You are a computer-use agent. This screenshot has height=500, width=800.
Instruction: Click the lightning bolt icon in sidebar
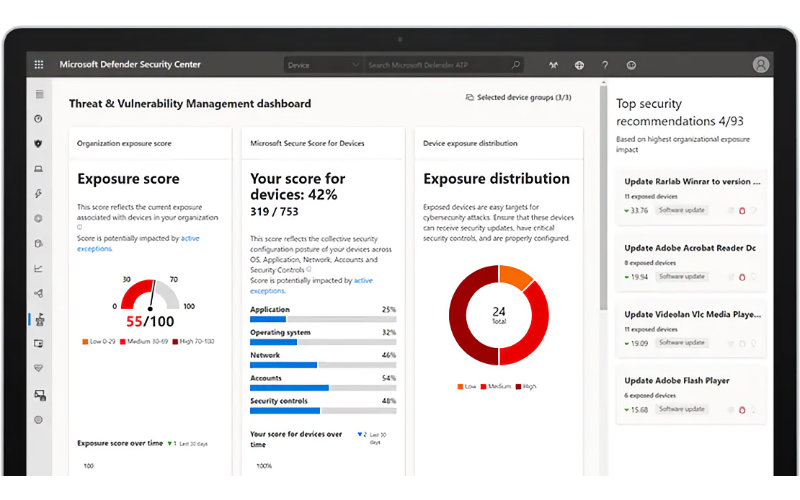[x=39, y=193]
